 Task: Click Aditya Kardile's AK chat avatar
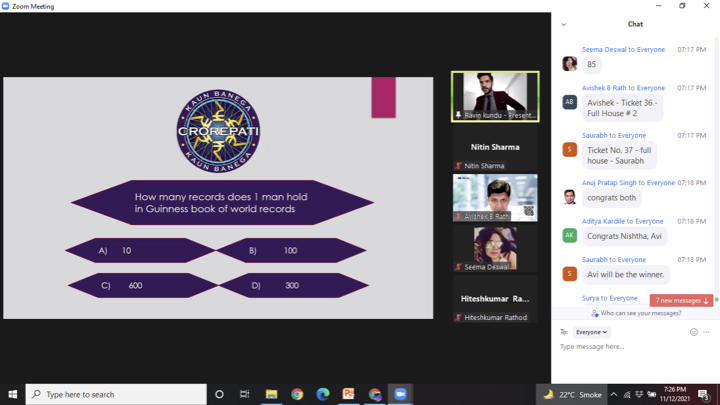click(x=570, y=236)
